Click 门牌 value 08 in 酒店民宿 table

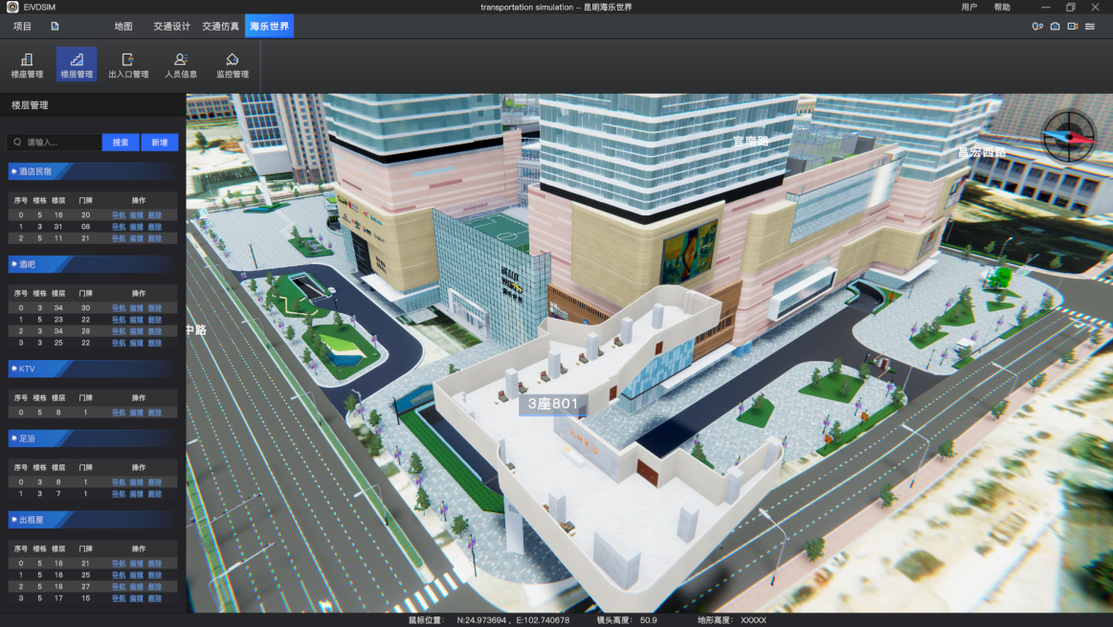pyautogui.click(x=85, y=227)
